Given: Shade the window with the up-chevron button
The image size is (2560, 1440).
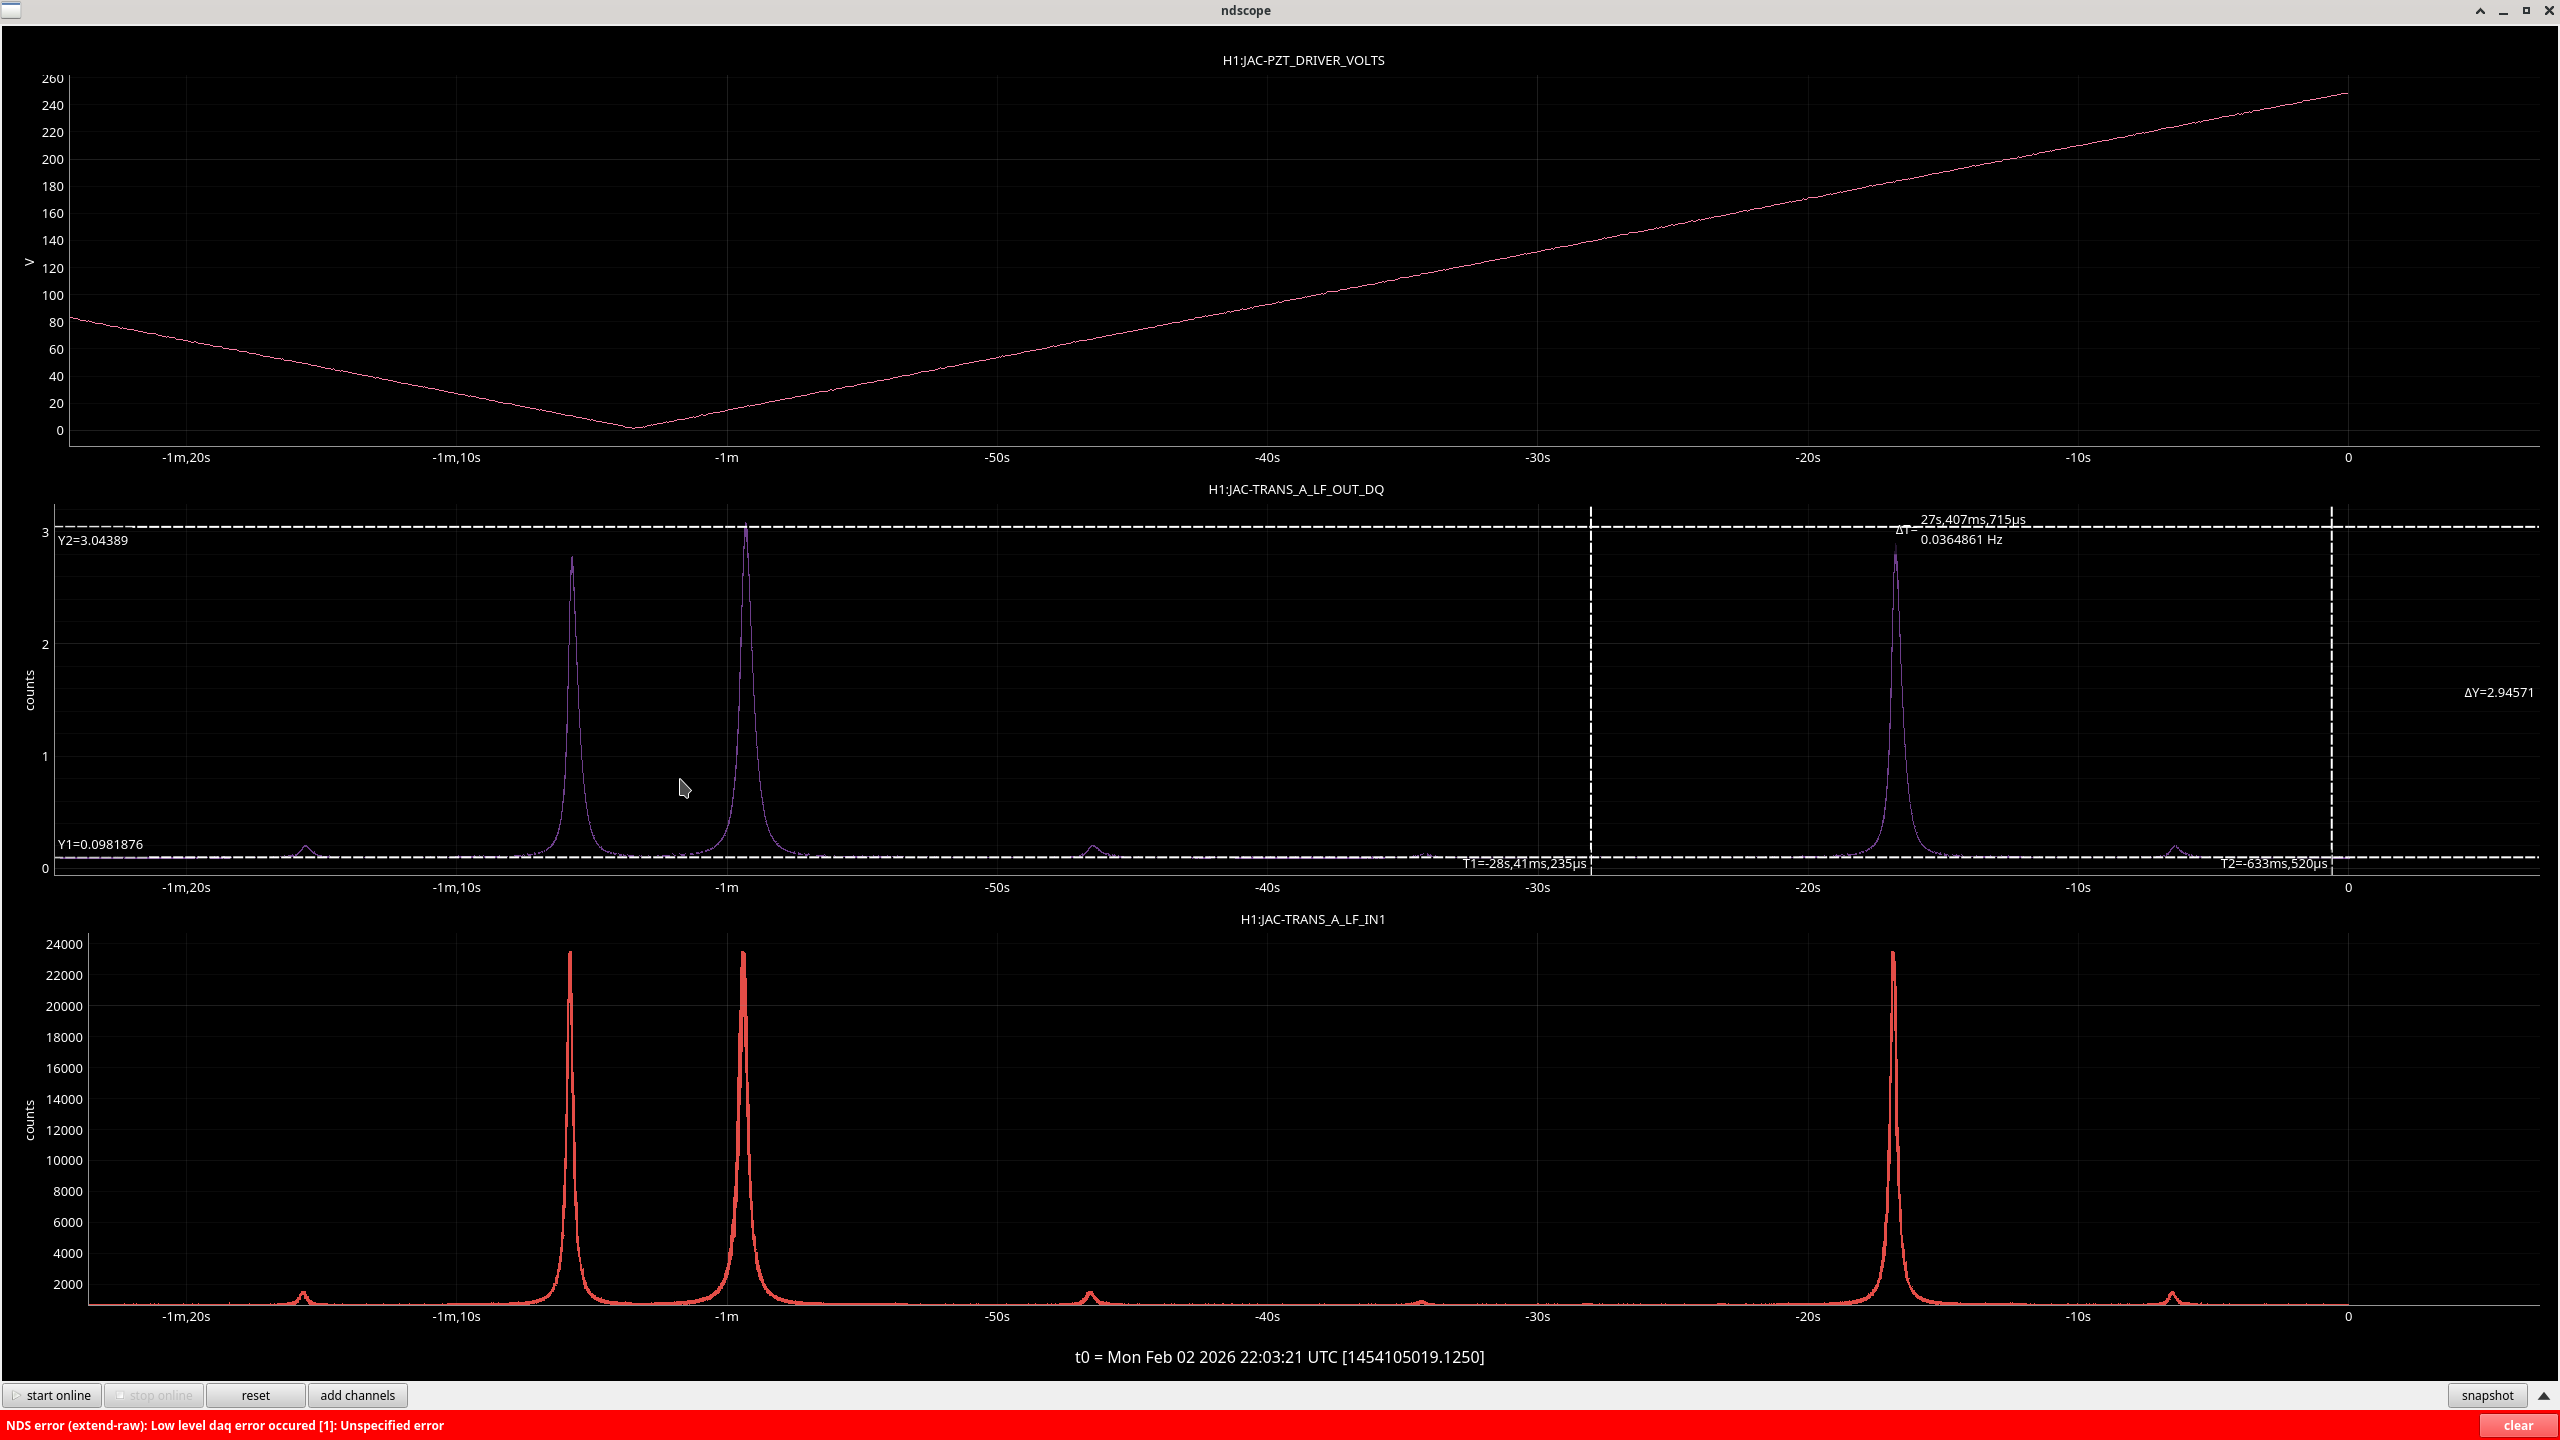Looking at the screenshot, I should [2480, 11].
